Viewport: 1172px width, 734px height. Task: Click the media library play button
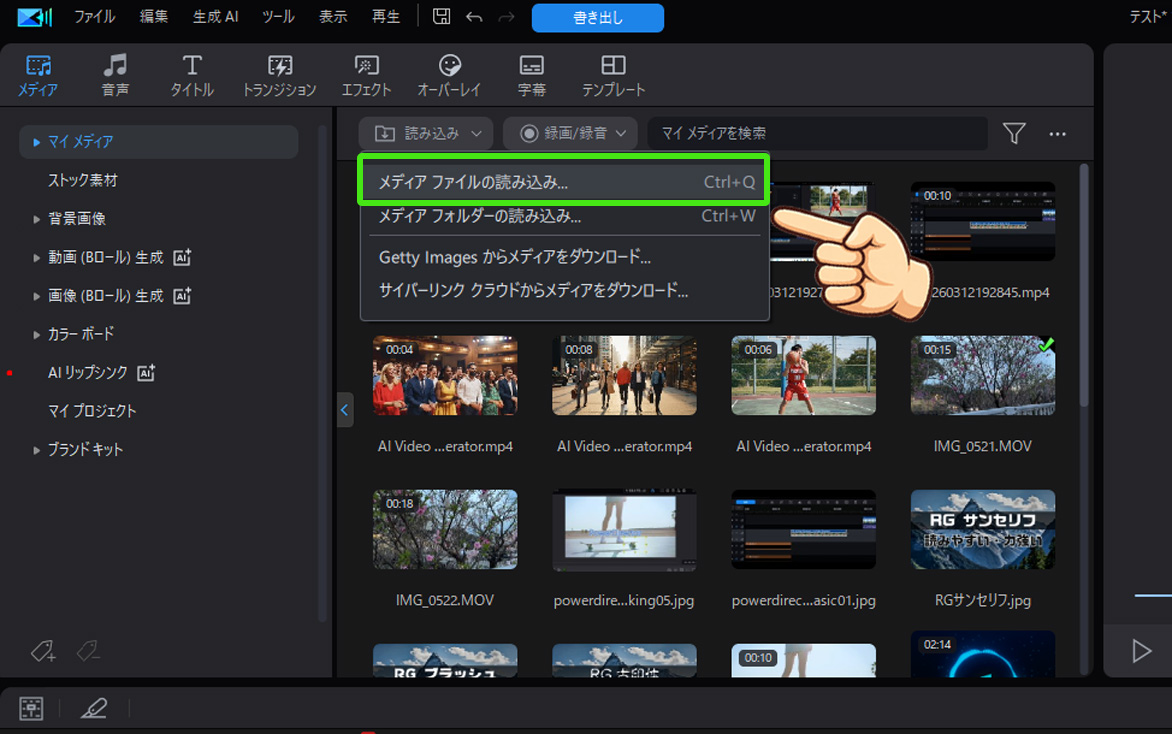1140,651
